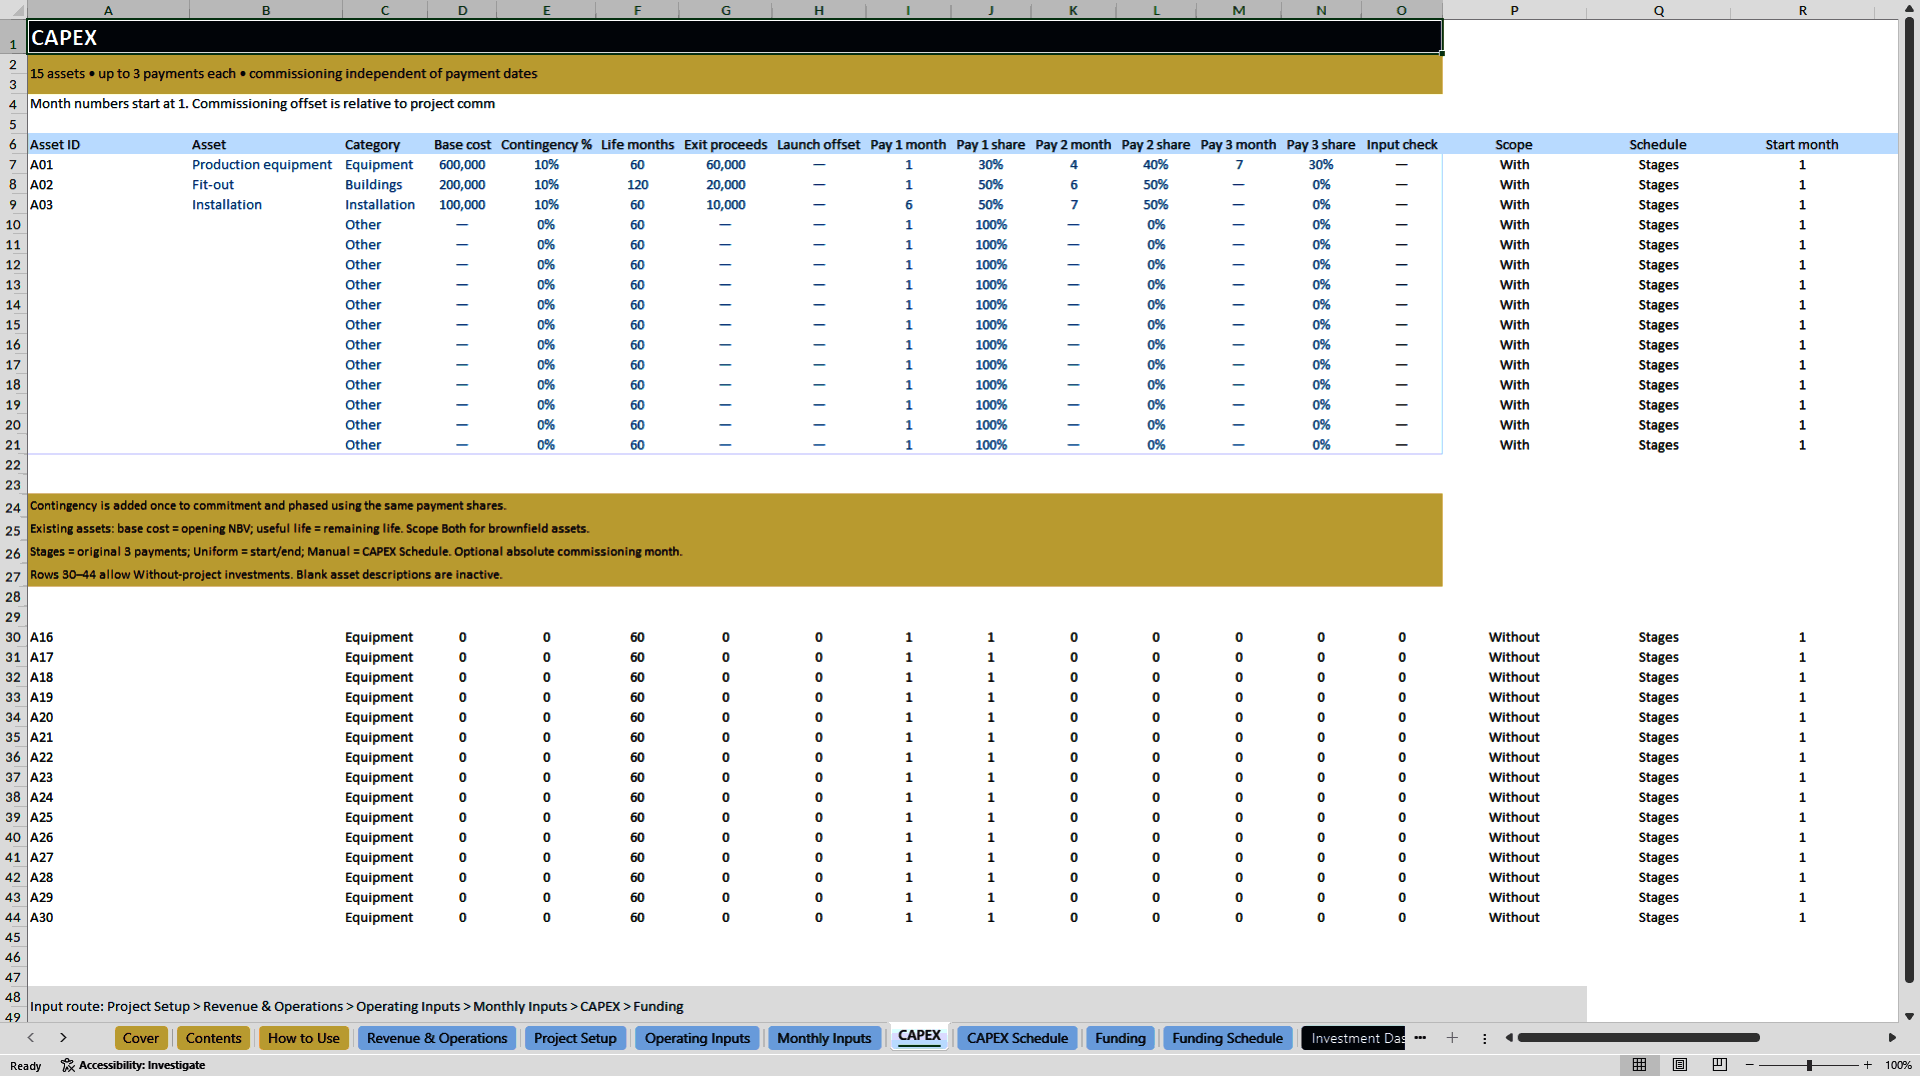Screen dimensions: 1920x1076
Task: Open the Funding sheet tab
Action: pos(1120,1038)
